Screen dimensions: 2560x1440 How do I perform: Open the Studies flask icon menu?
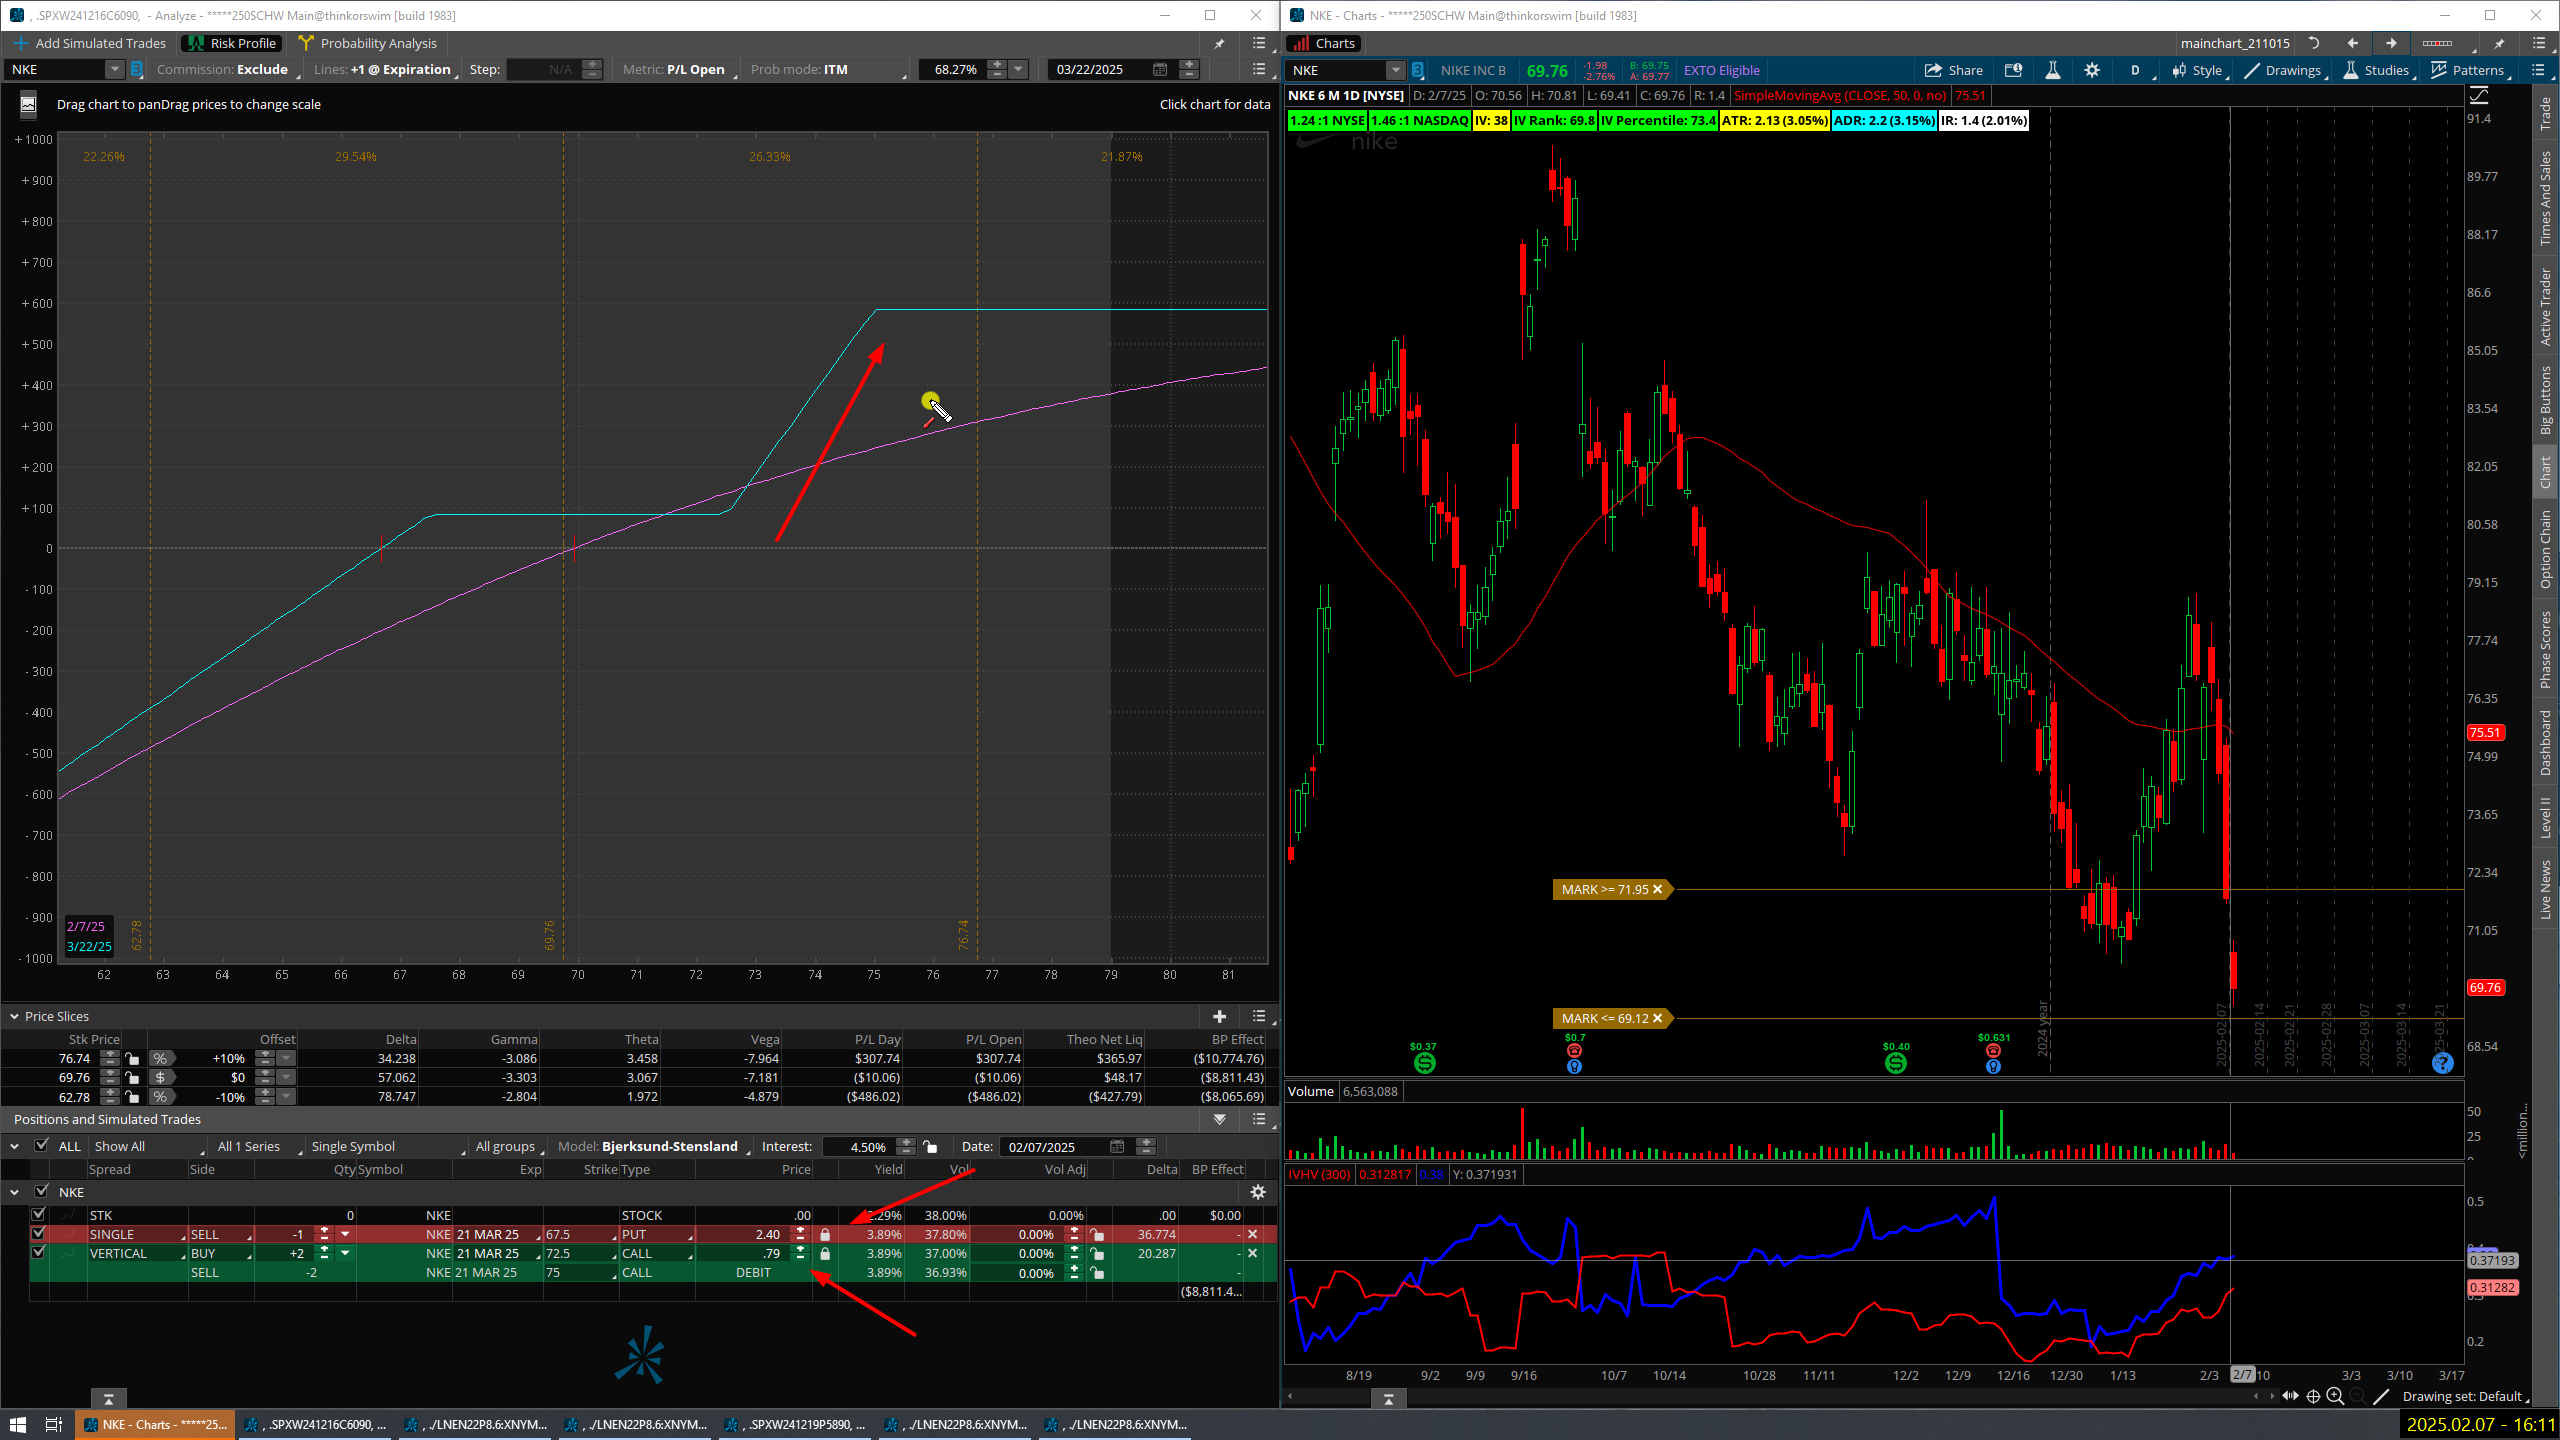pos(2376,70)
